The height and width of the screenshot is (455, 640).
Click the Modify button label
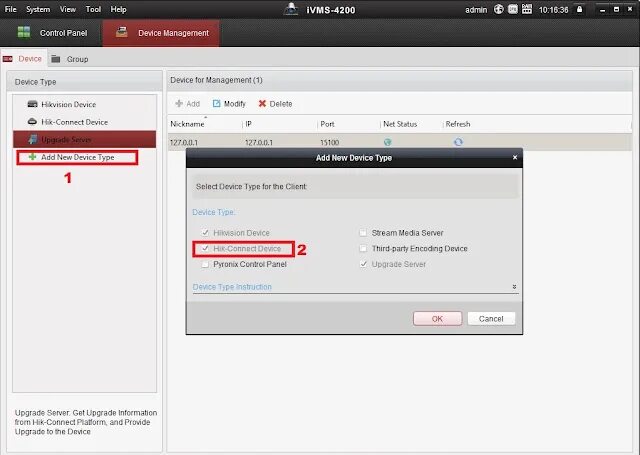(235, 104)
